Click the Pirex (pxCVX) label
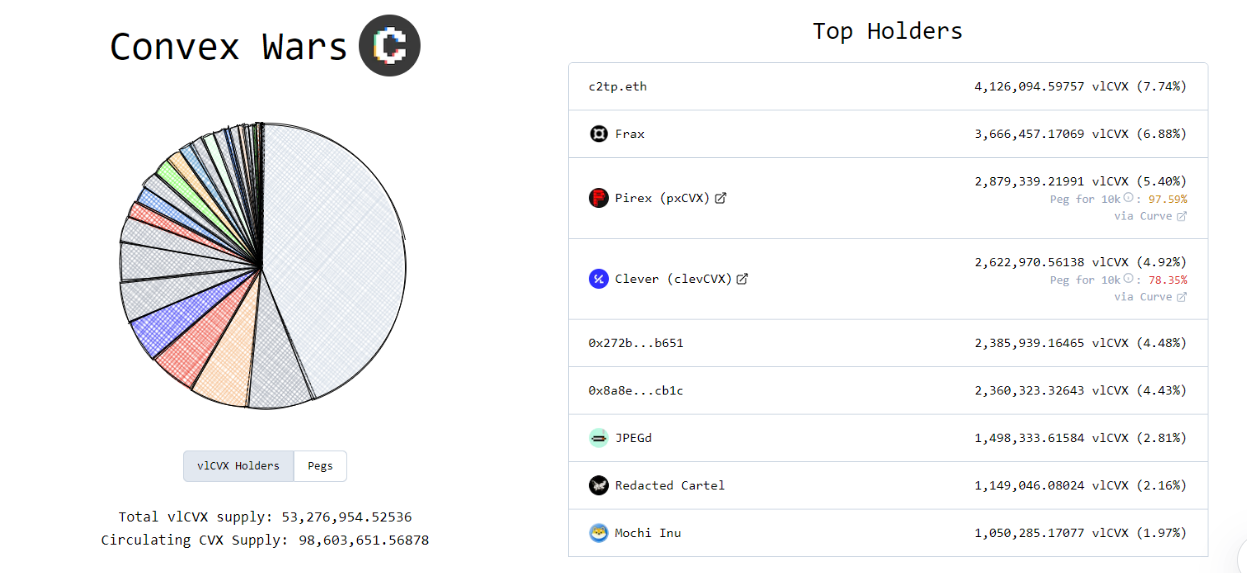 tap(662, 198)
